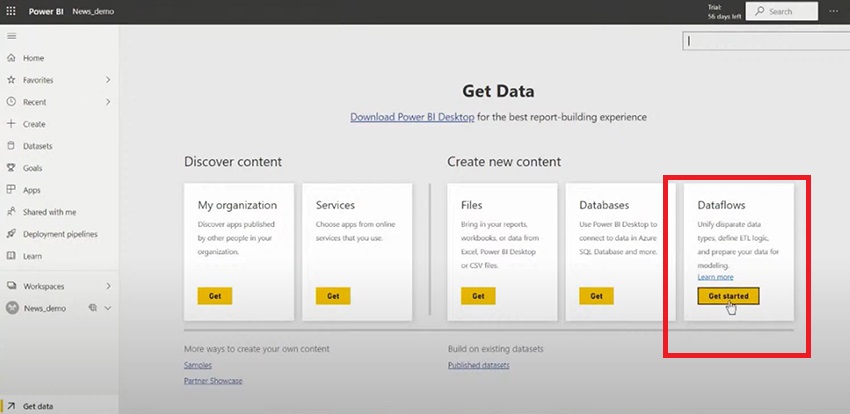Click the News_demo workspace avatar icon
This screenshot has height=414, width=850.
point(12,308)
